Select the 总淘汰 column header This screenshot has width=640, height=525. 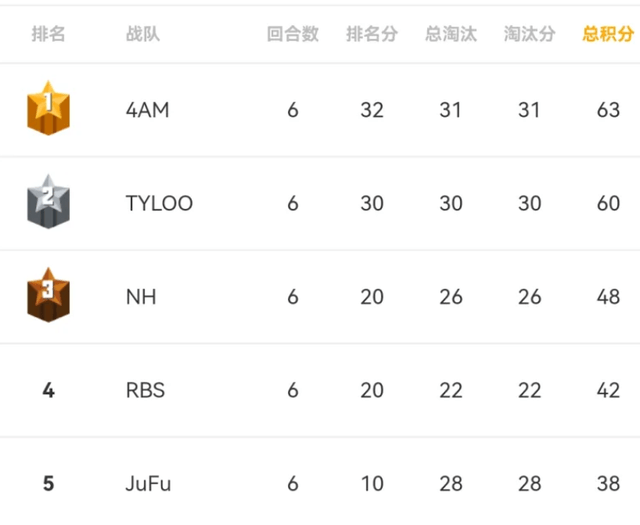[x=451, y=34]
